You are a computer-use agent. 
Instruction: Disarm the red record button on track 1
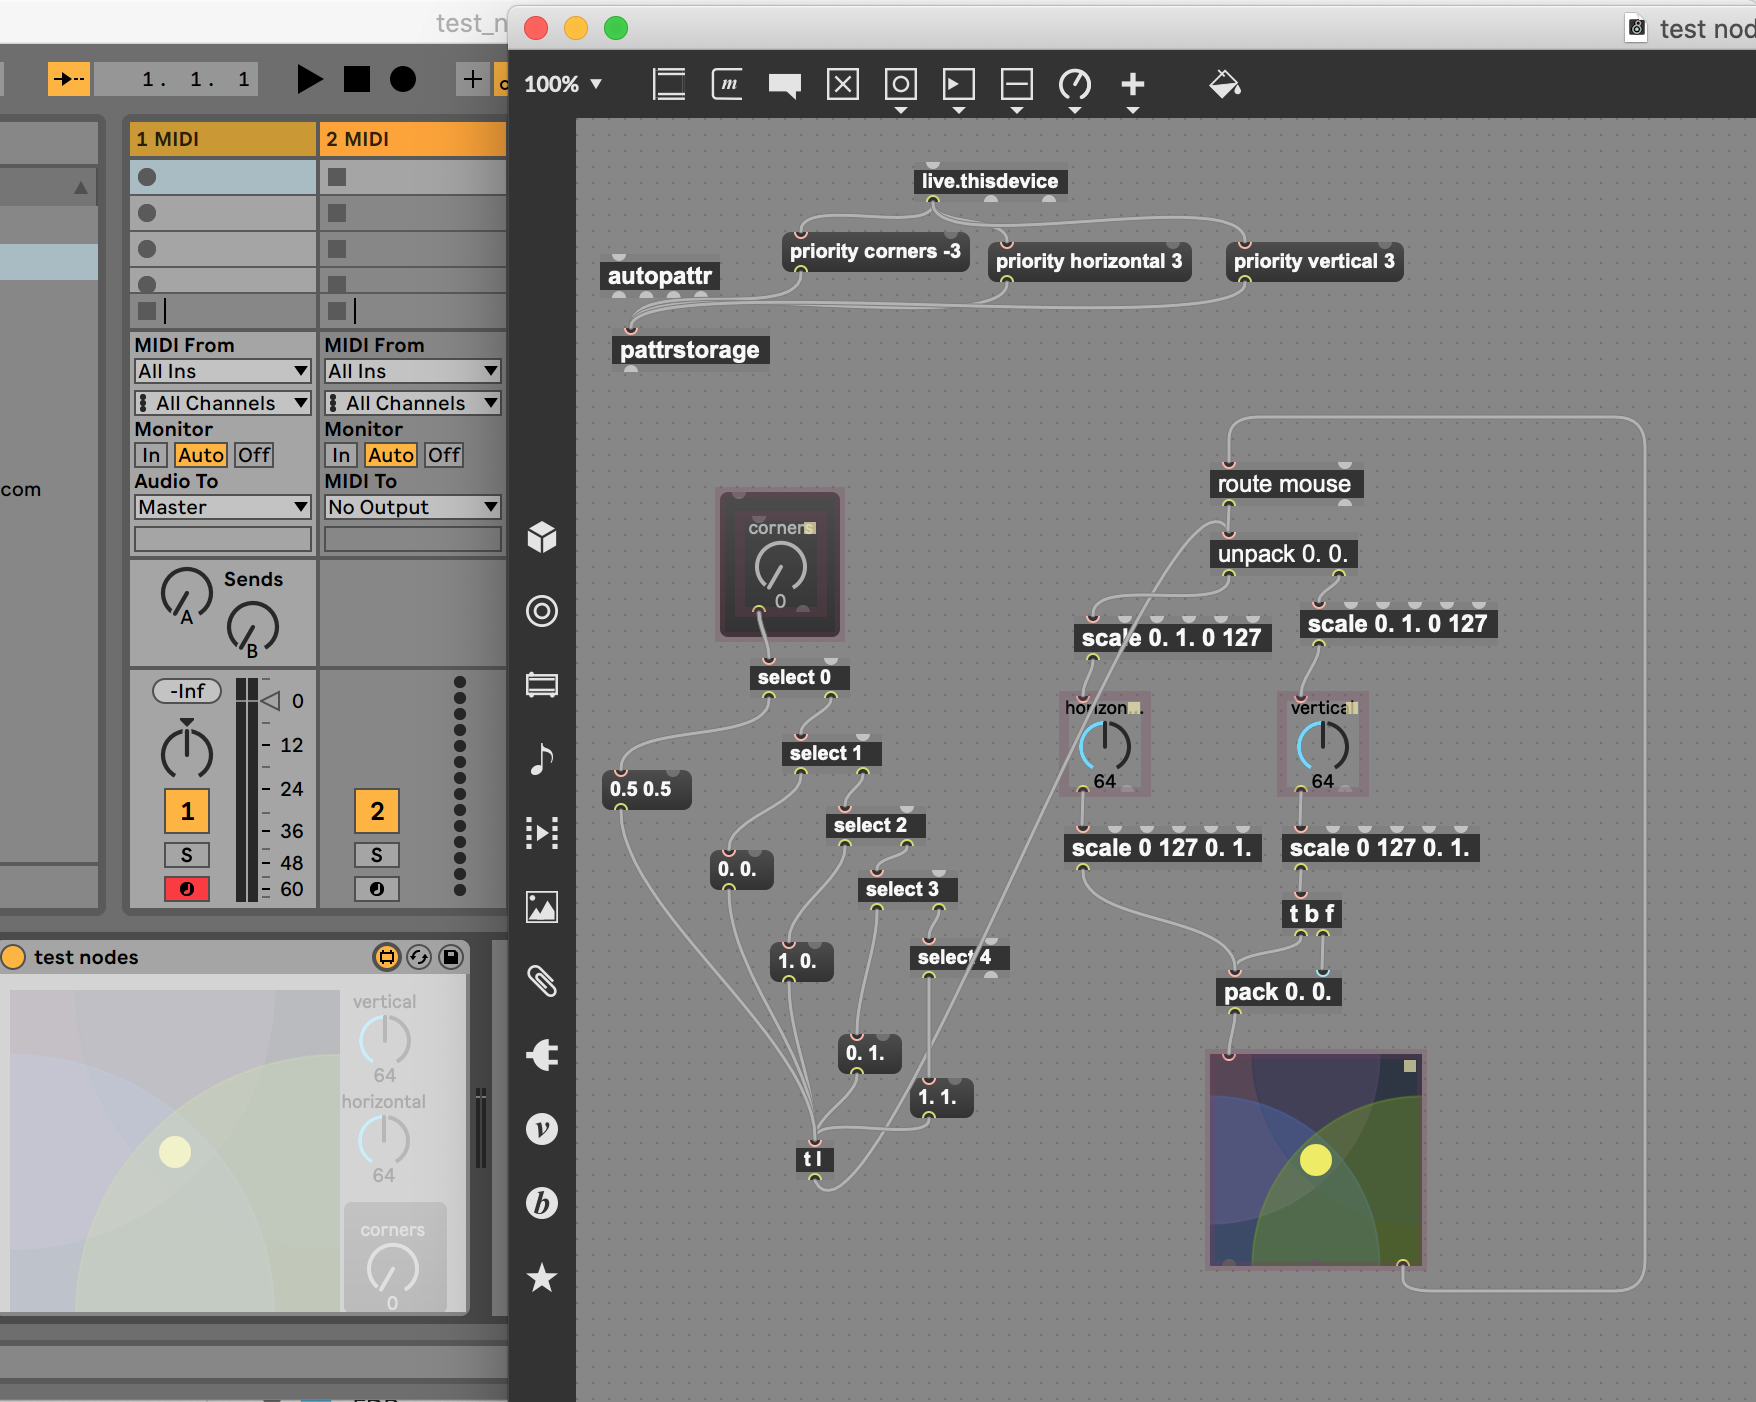tap(187, 888)
